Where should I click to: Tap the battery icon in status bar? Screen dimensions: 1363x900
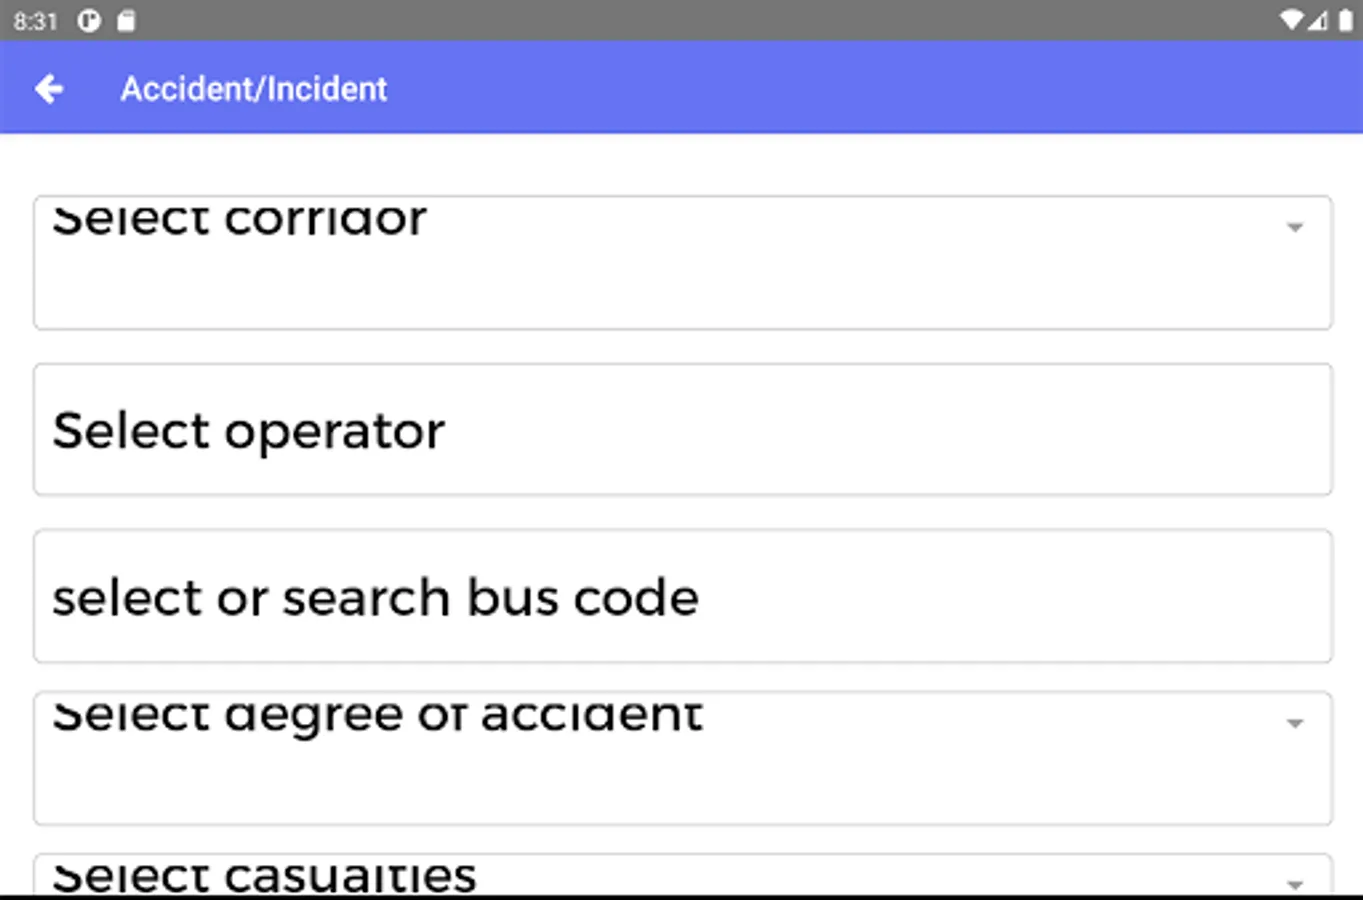1346,21
